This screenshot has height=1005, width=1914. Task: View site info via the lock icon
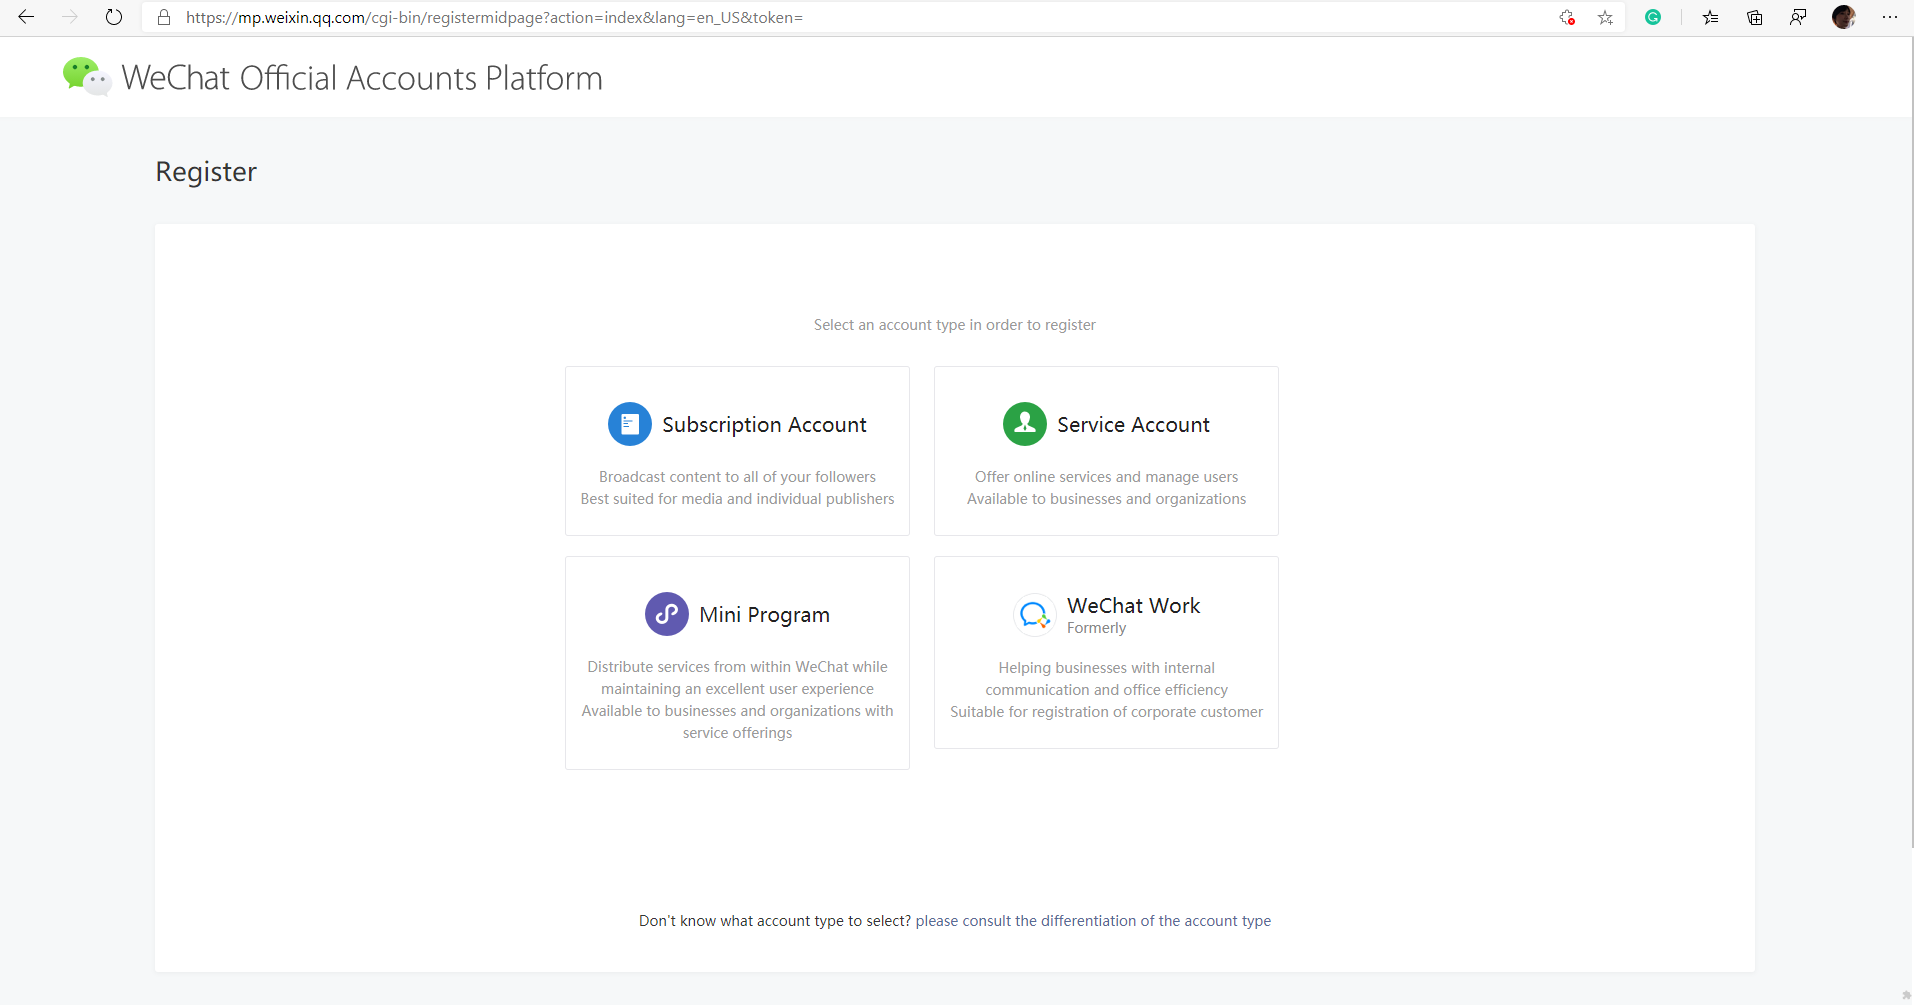coord(164,17)
